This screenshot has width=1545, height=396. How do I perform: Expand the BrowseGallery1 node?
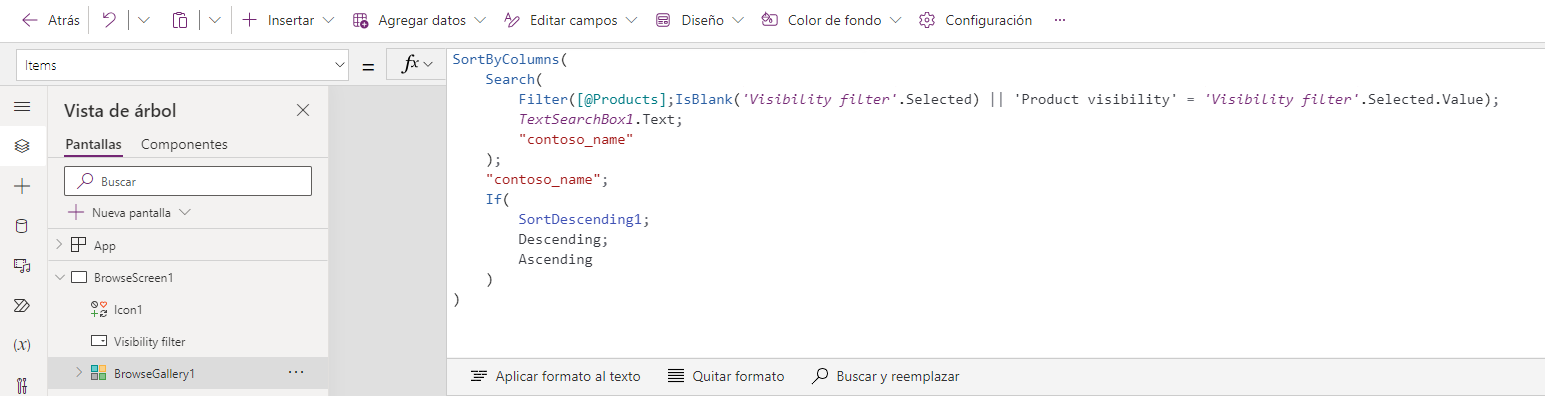click(x=79, y=373)
